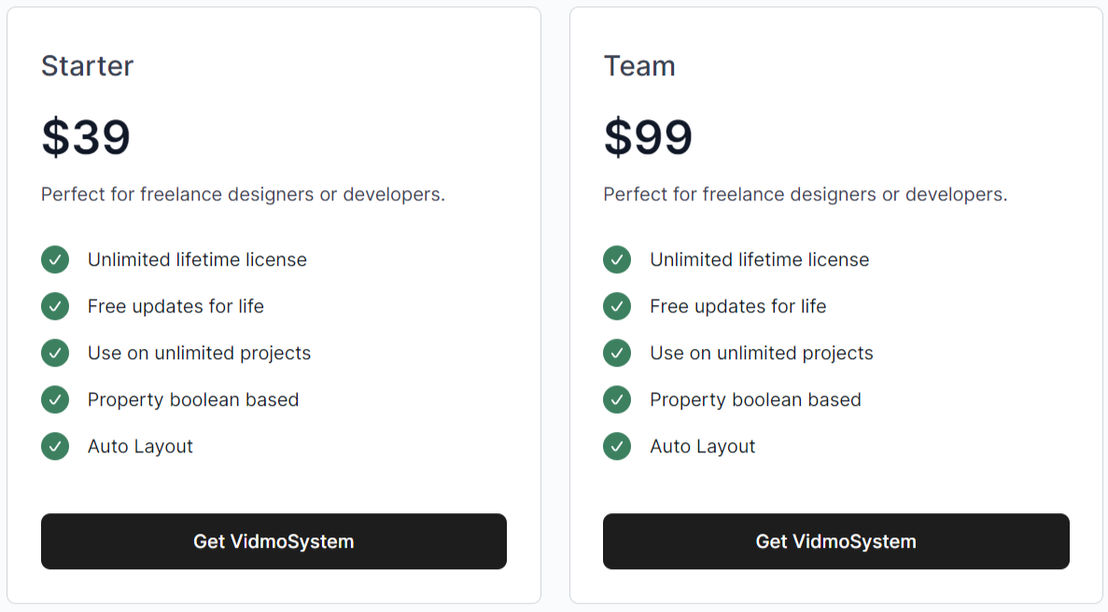Click the $39 price label

85,137
